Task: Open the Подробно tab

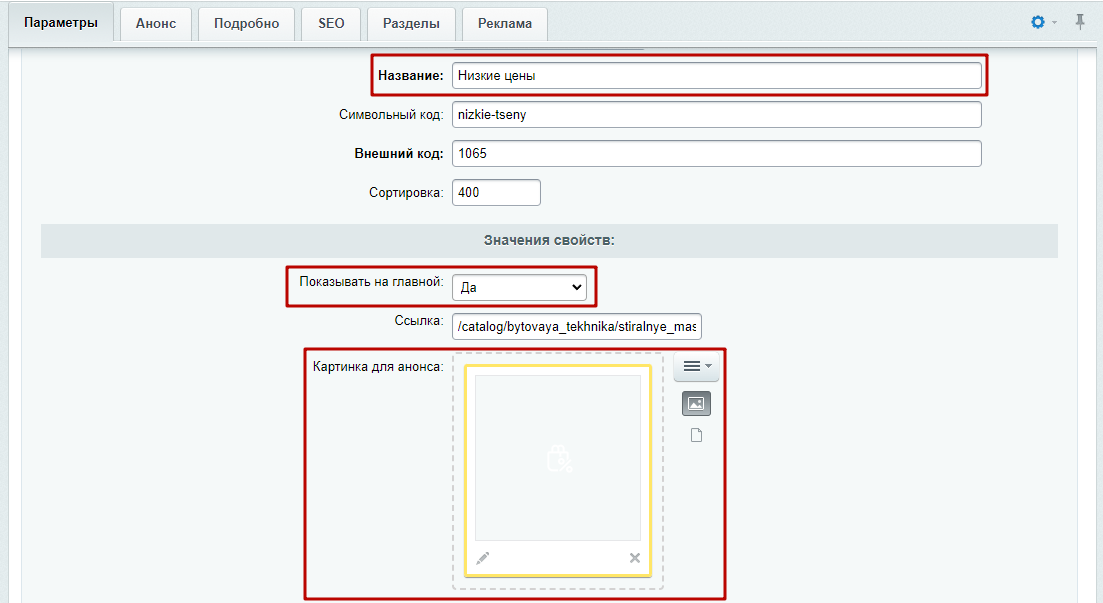Action: point(246,23)
